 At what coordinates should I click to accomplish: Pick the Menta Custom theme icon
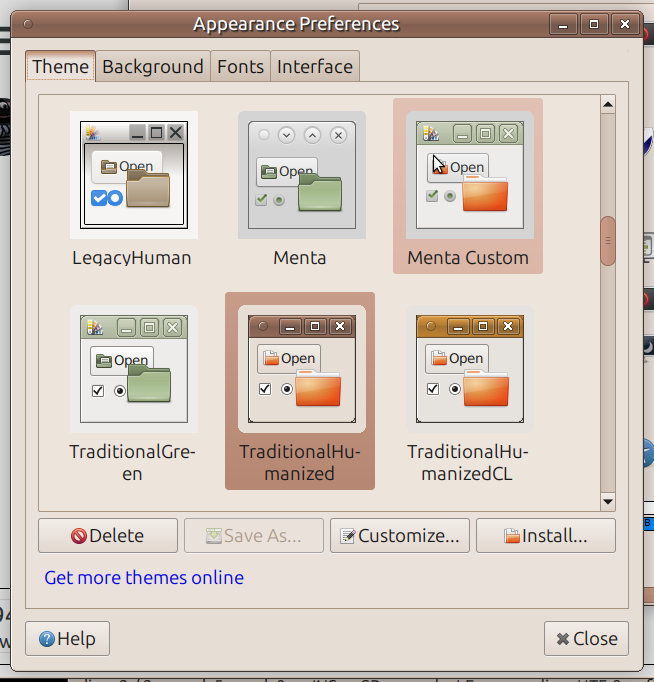[468, 175]
